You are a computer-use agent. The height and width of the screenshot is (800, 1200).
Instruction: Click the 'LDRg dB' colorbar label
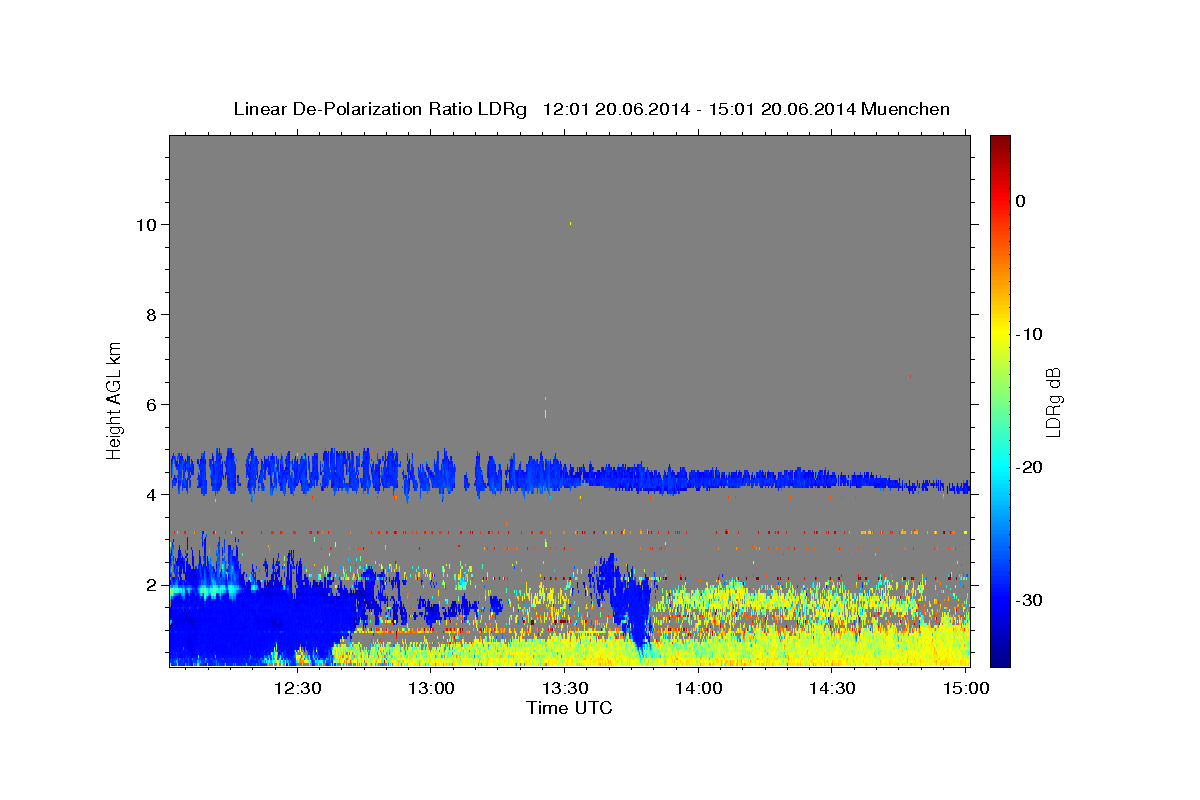tap(1052, 401)
